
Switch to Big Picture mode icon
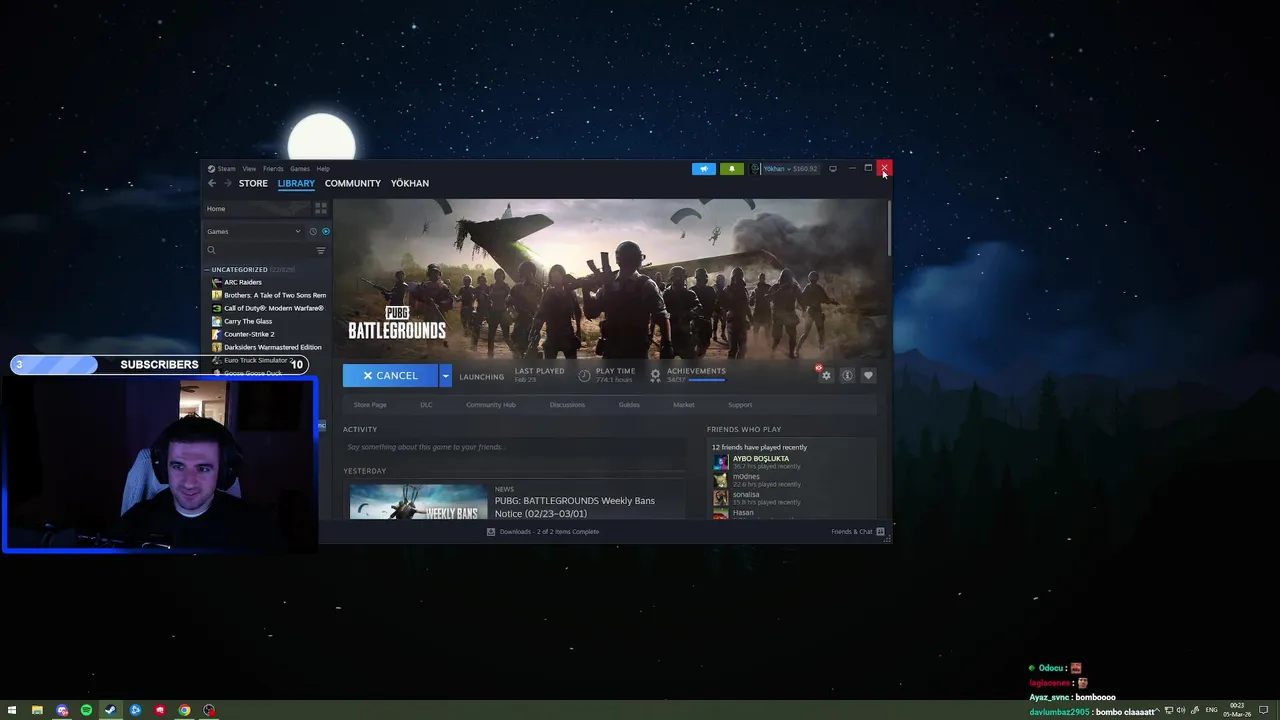click(833, 169)
